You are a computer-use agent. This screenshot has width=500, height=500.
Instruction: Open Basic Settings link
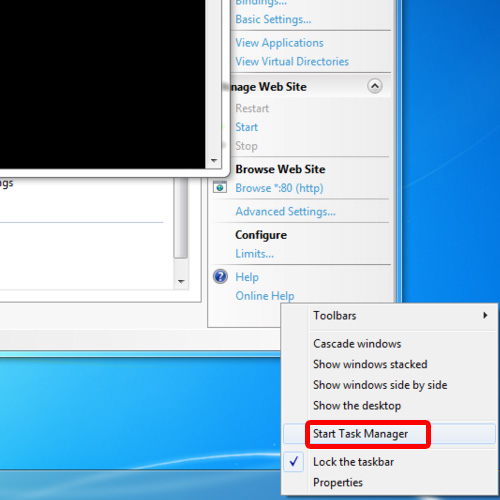[273, 19]
